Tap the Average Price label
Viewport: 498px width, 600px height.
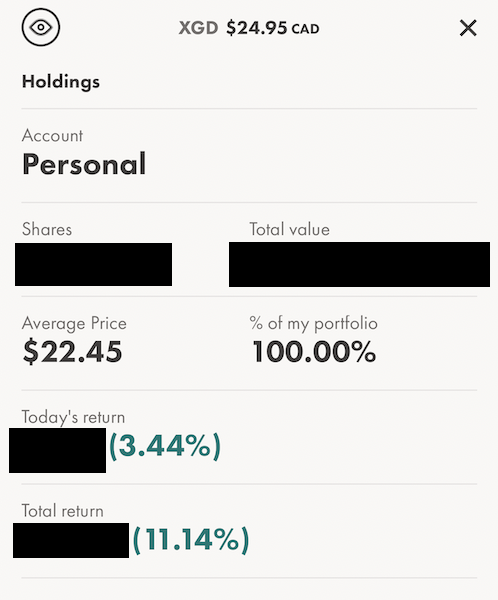[x=74, y=323]
